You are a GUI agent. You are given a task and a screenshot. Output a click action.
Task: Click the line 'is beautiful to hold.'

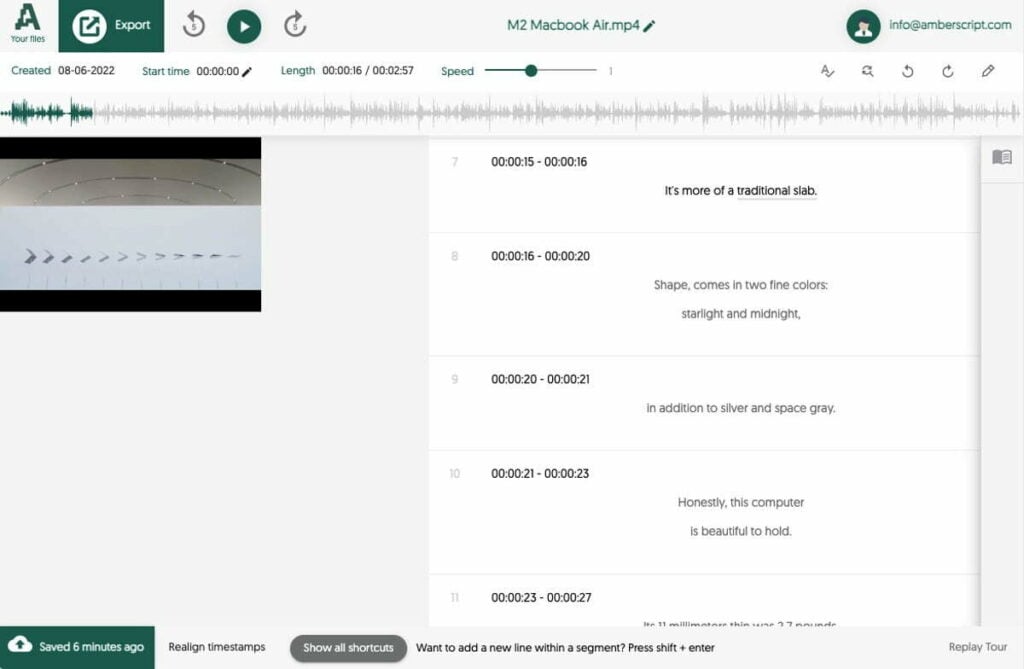(741, 531)
